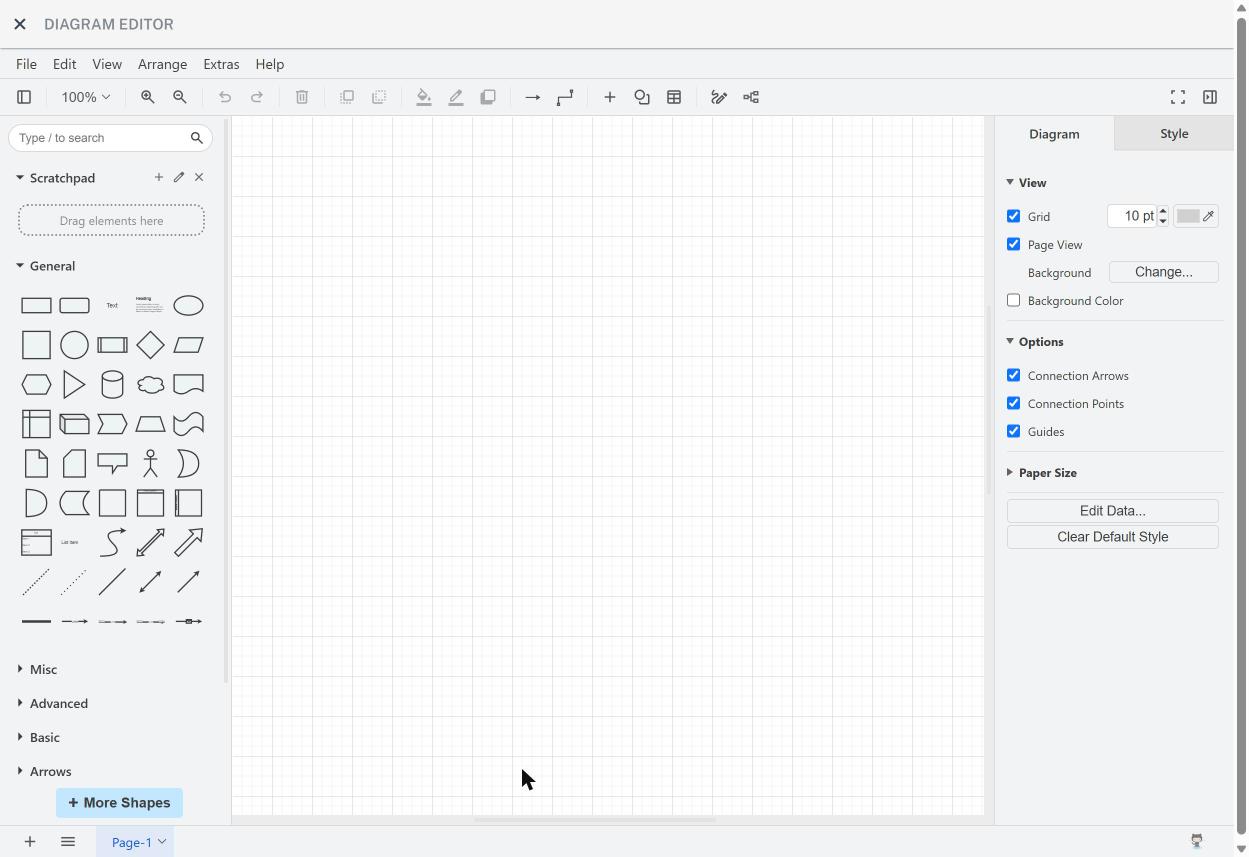Add item to Scratchpad with plus

pos(158,177)
